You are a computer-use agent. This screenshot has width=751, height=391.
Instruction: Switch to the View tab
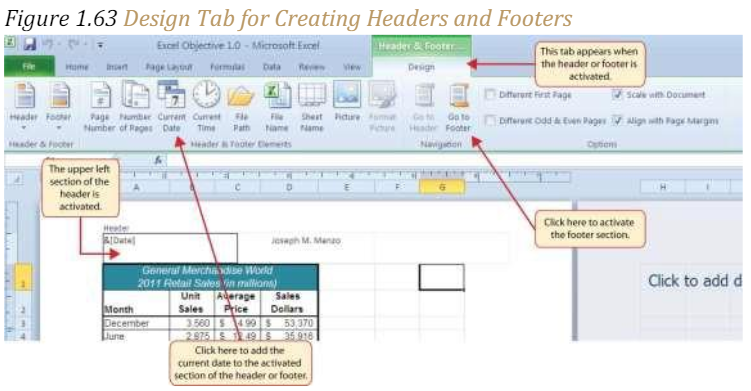coord(352,67)
